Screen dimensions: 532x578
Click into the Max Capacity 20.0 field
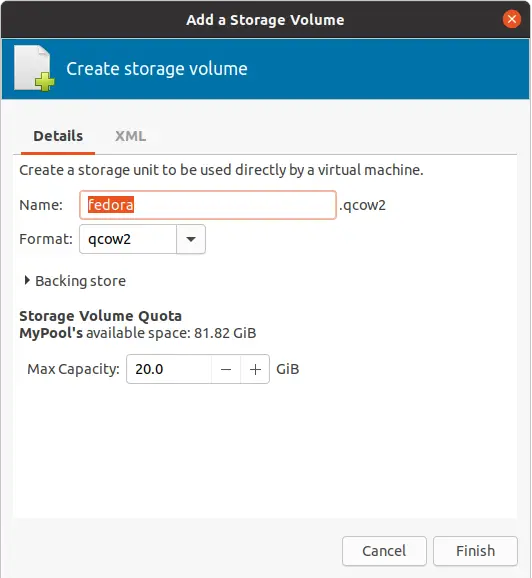pyautogui.click(x=169, y=369)
